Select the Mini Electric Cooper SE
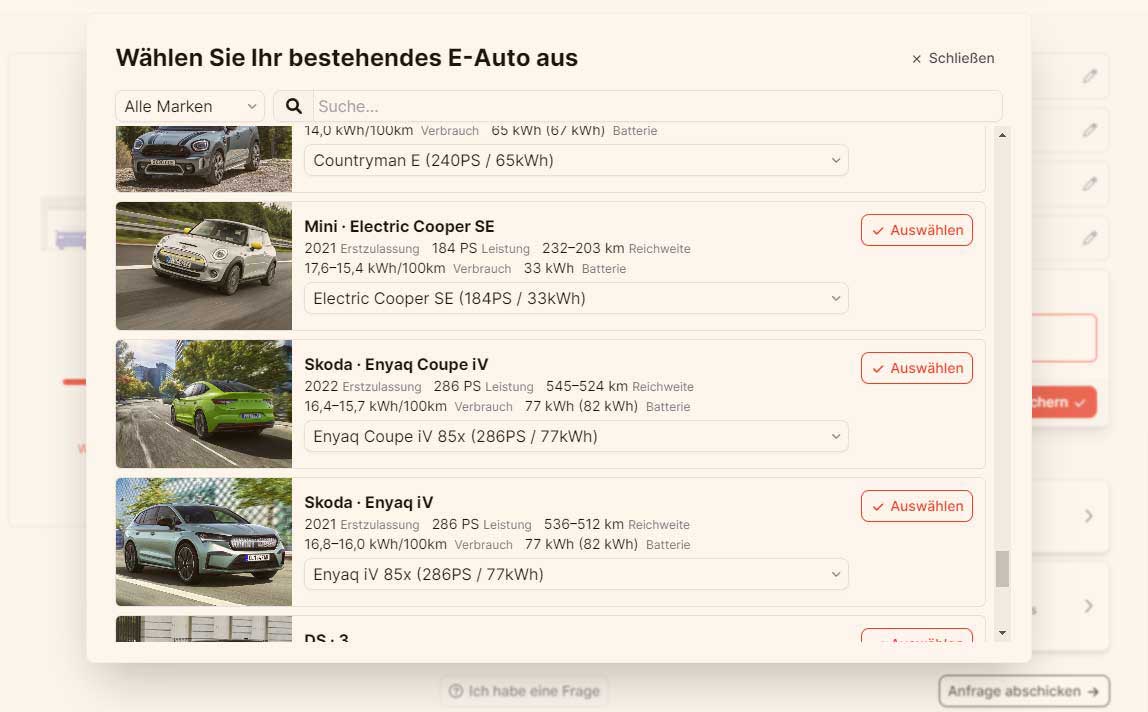Viewport: 1148px width, 712px height. point(916,230)
